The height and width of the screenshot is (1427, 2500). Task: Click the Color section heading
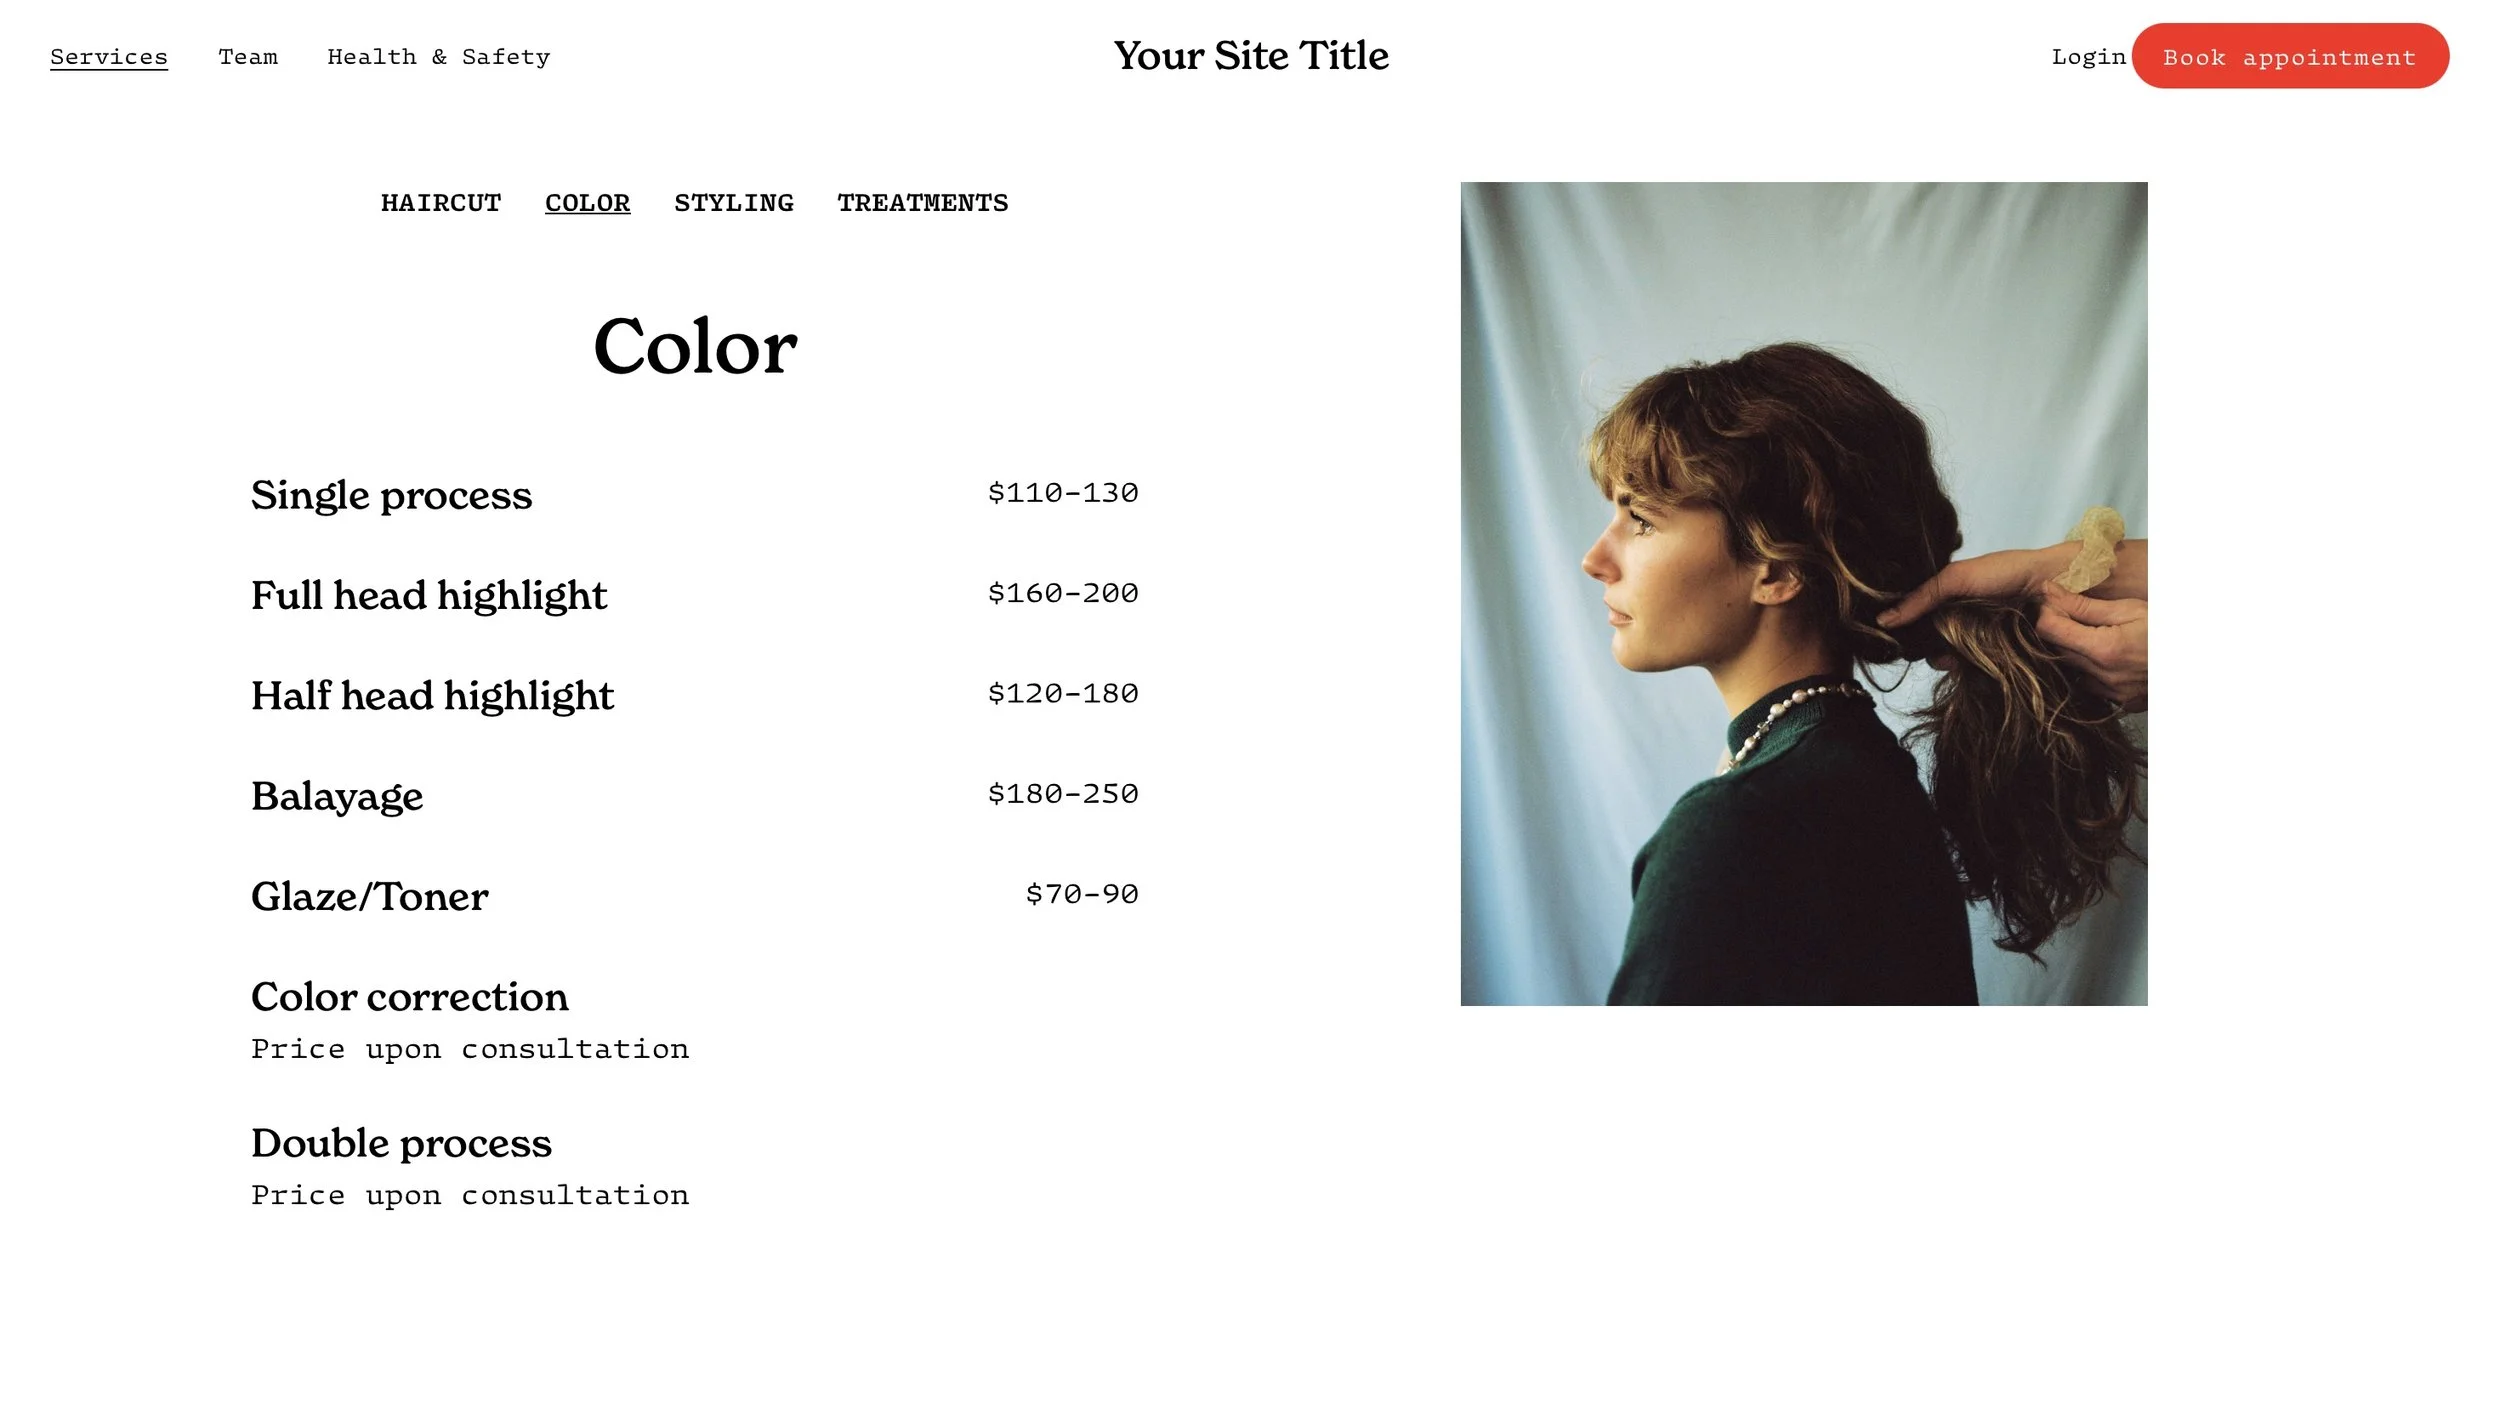pos(695,347)
